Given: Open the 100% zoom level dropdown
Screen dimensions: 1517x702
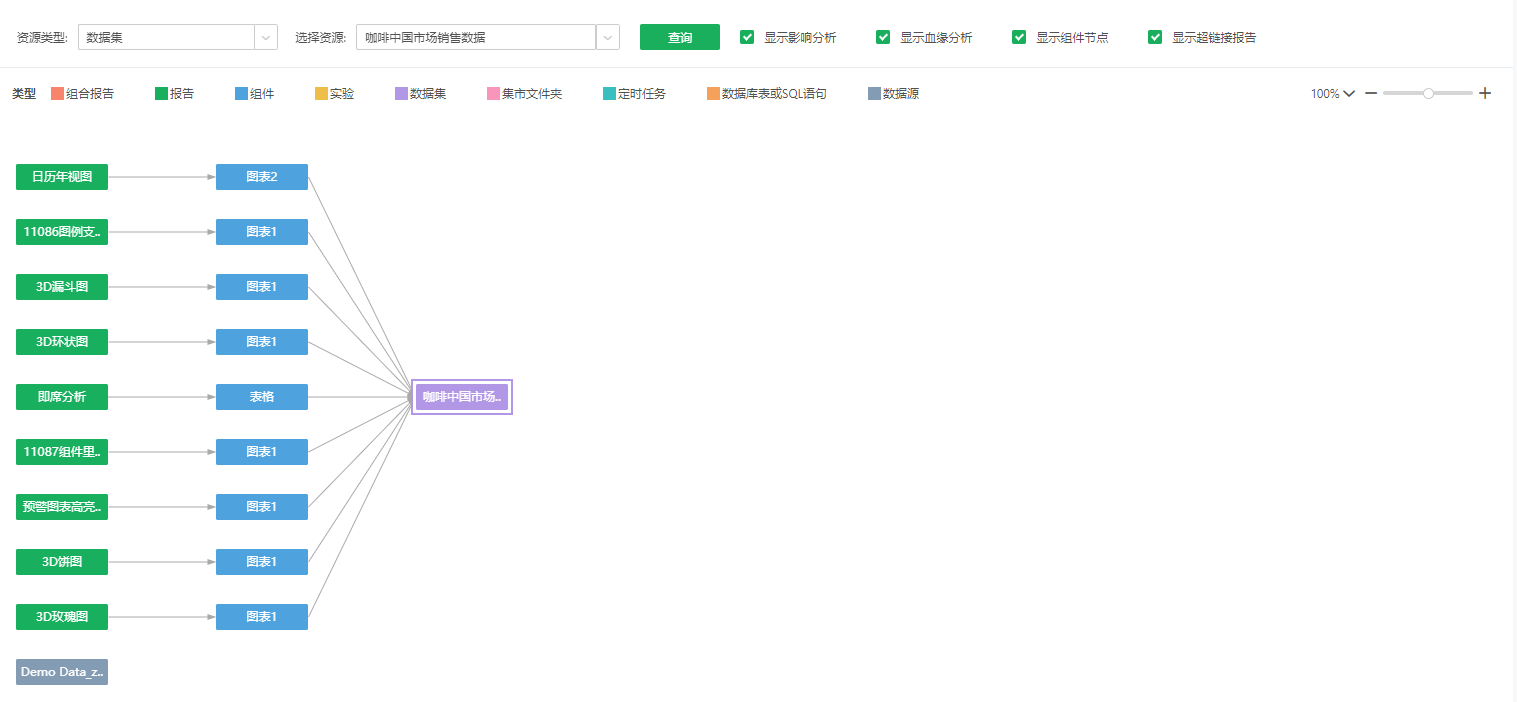Looking at the screenshot, I should point(1333,93).
